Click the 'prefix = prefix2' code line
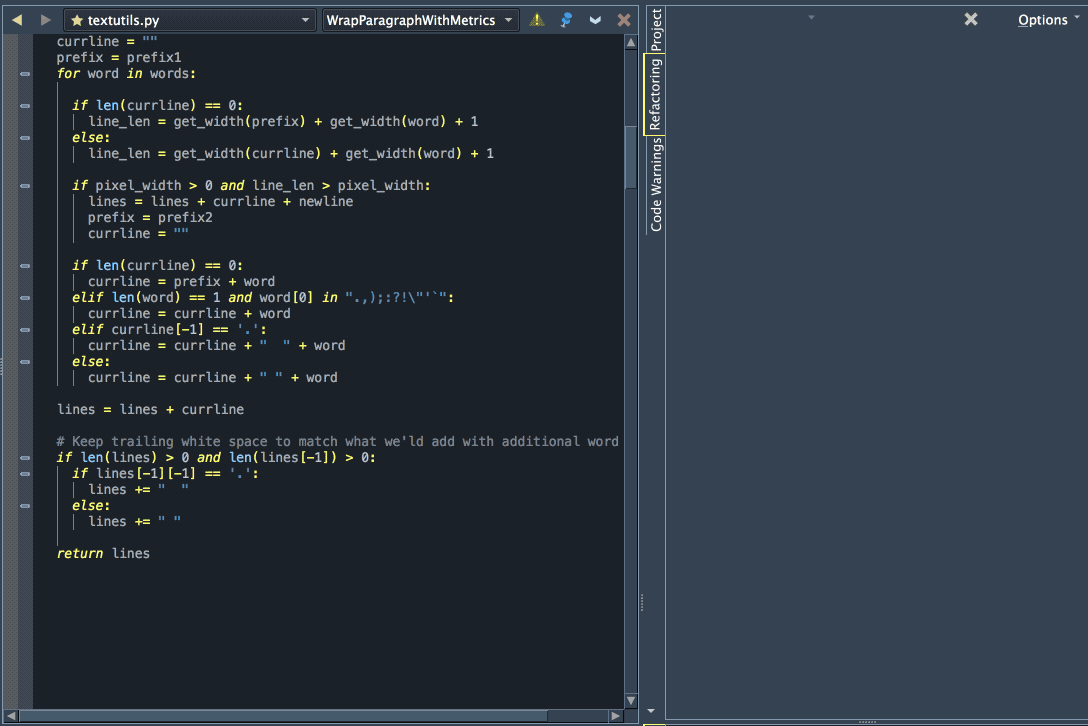This screenshot has width=1088, height=726. (150, 217)
